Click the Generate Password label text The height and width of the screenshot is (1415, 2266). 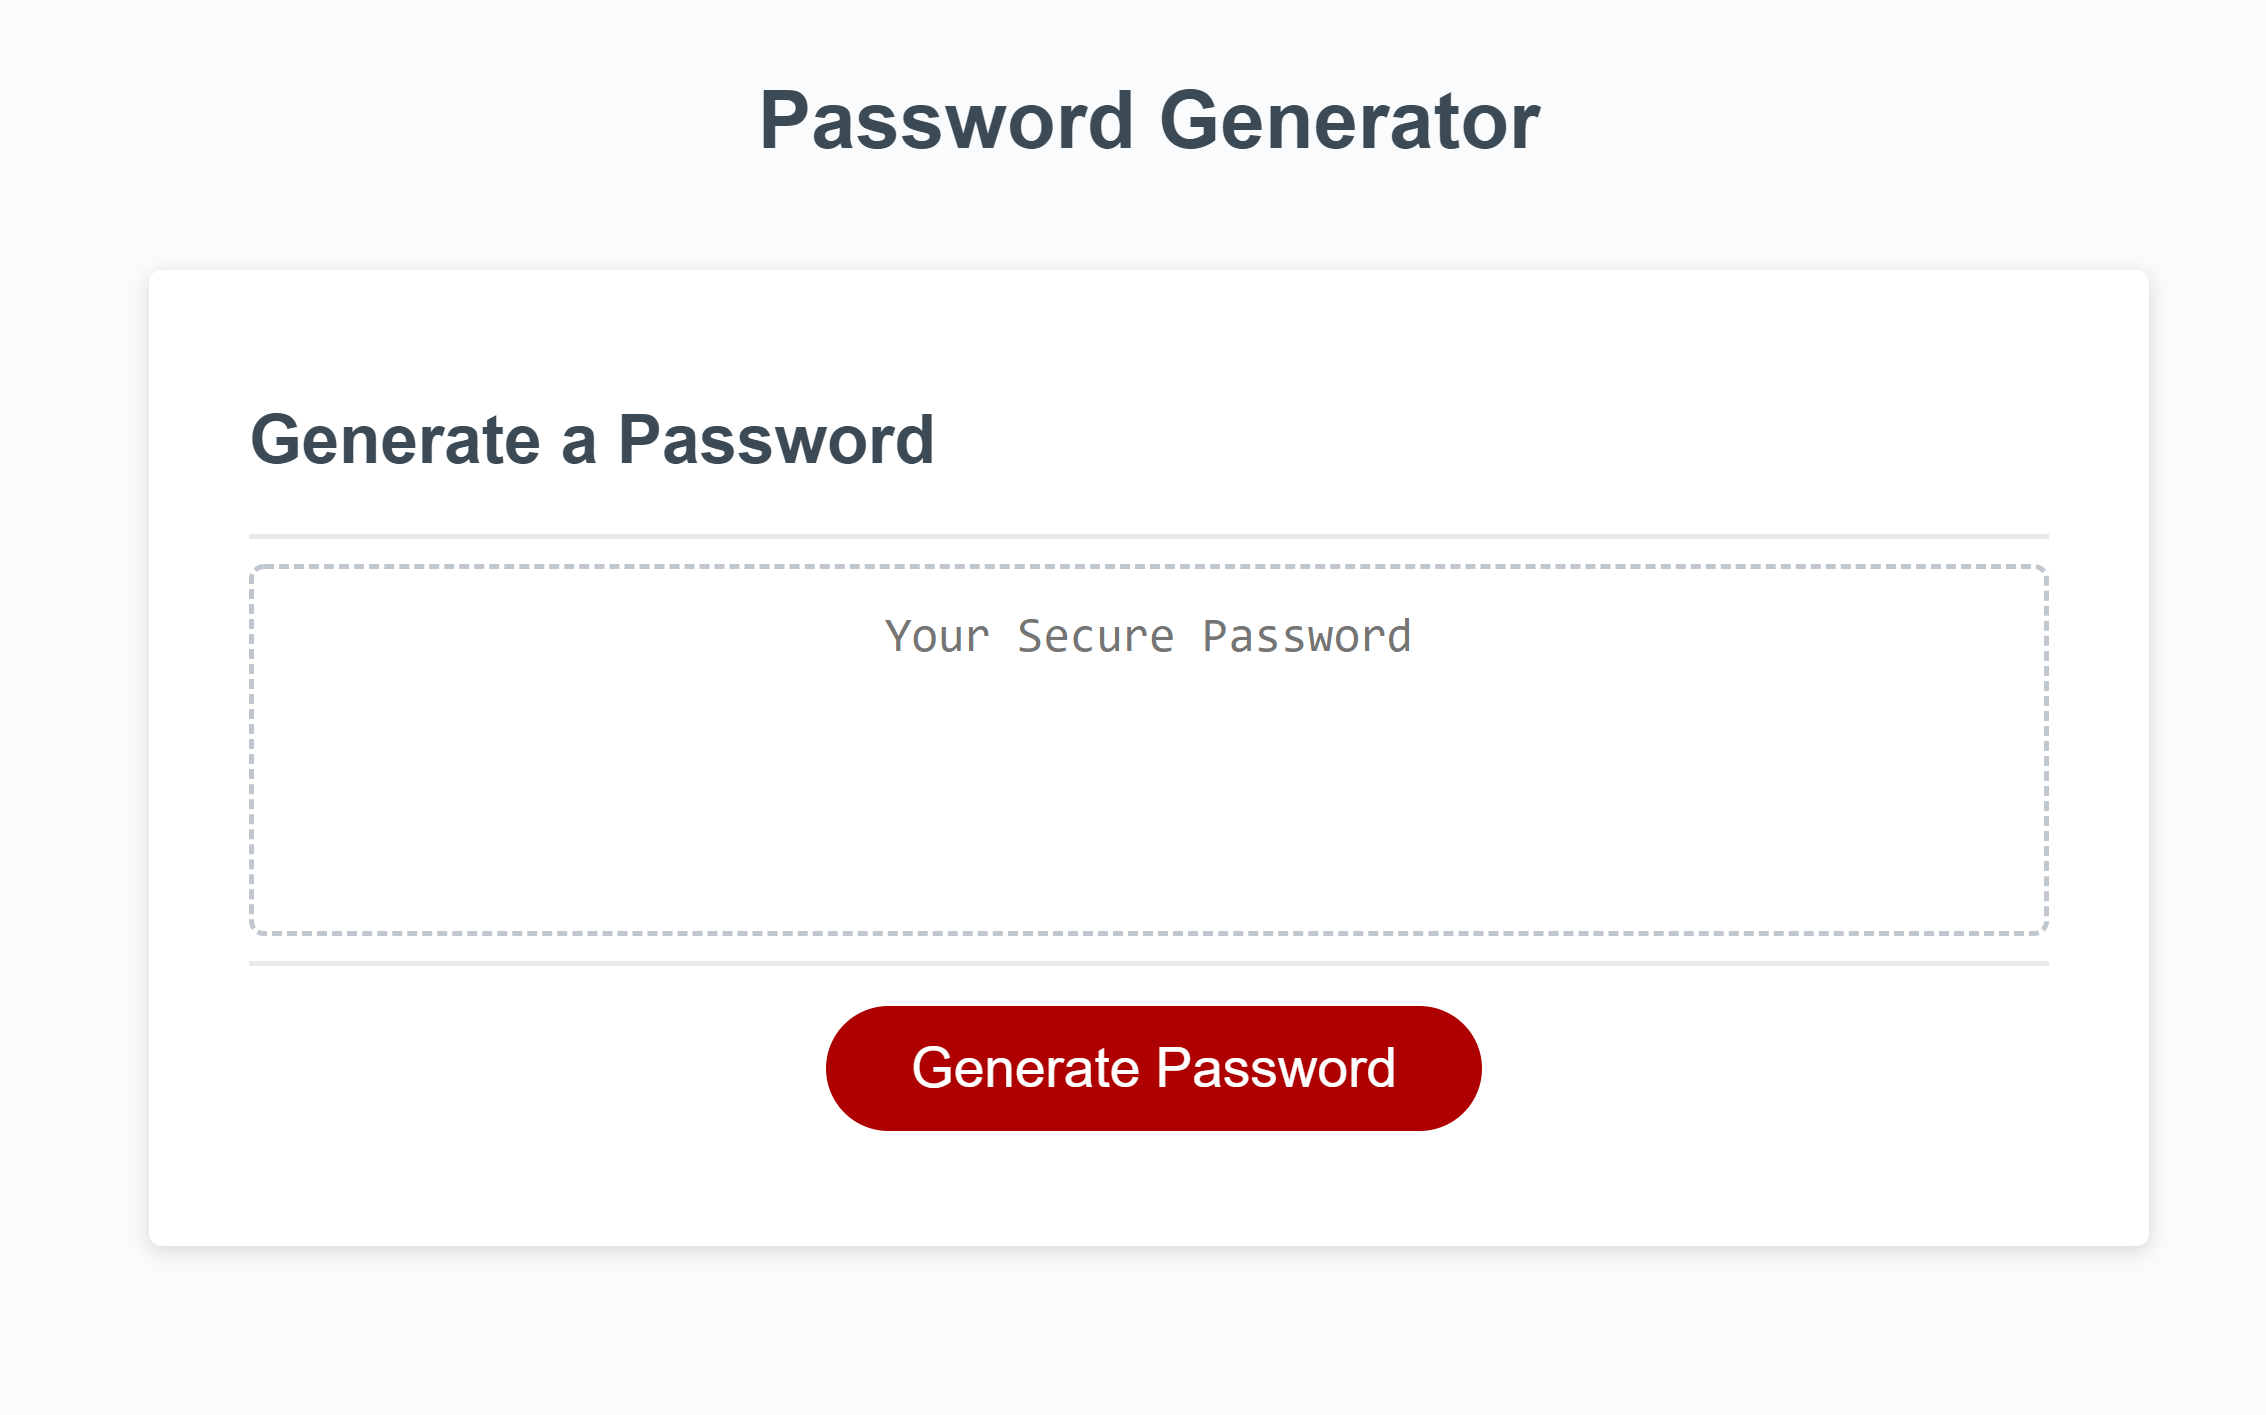1152,1067
